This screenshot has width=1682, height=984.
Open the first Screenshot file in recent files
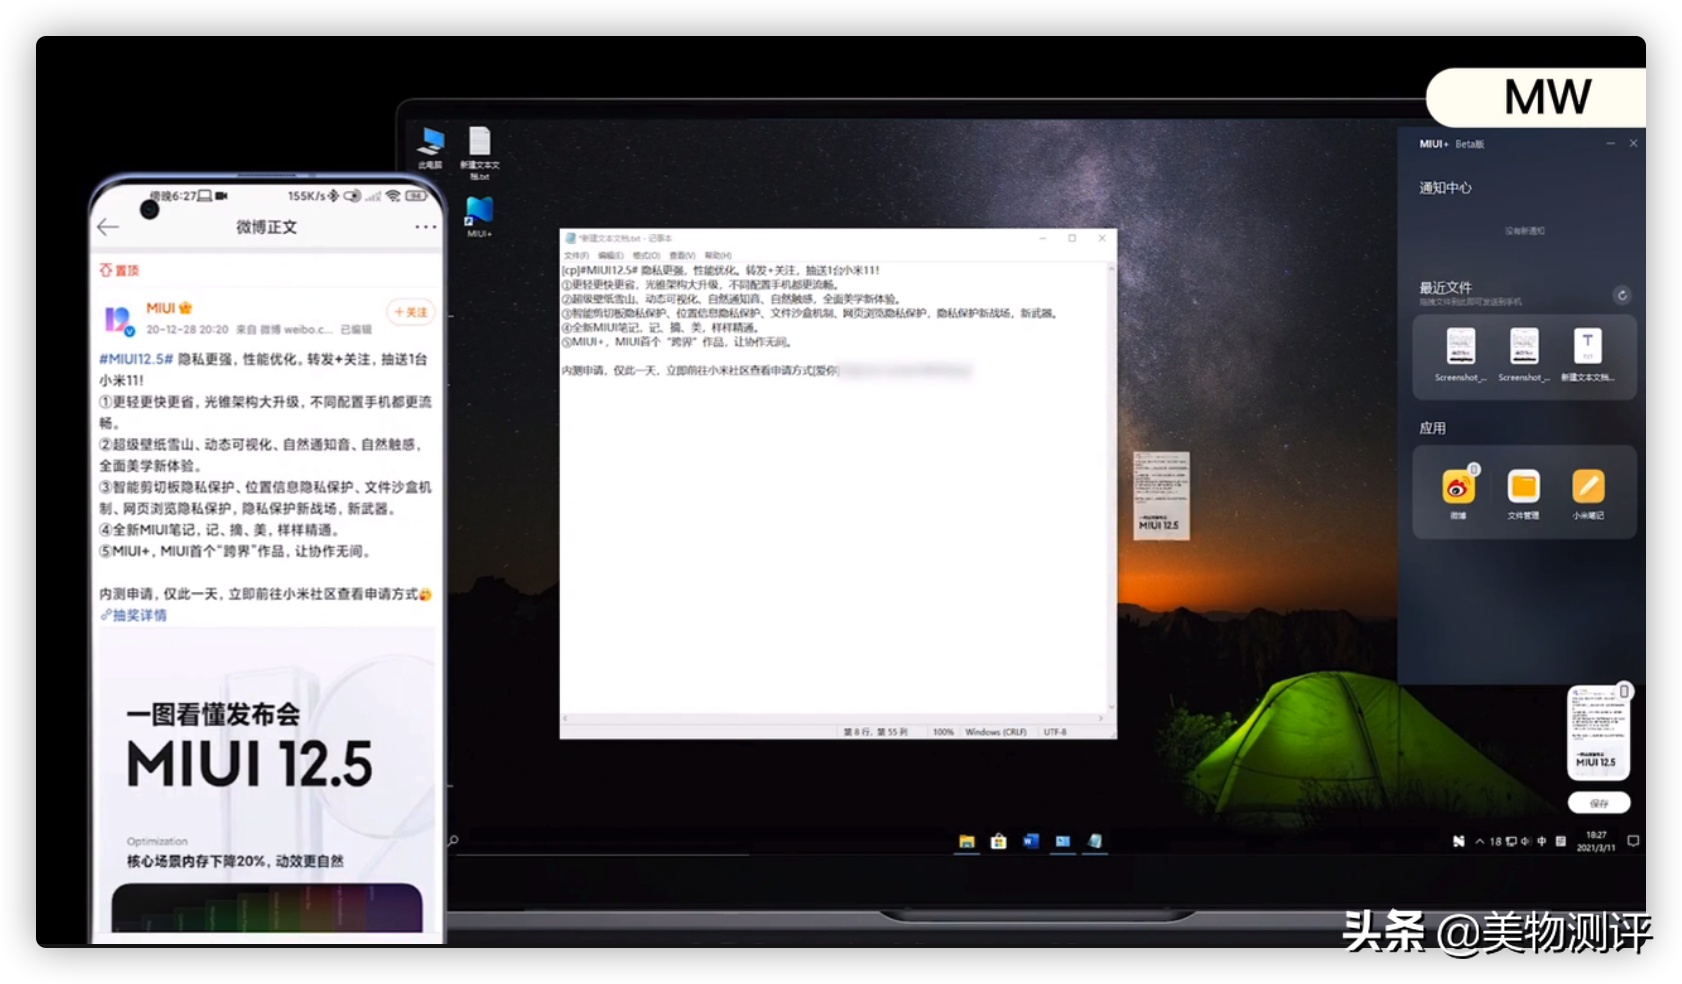[x=1460, y=355]
